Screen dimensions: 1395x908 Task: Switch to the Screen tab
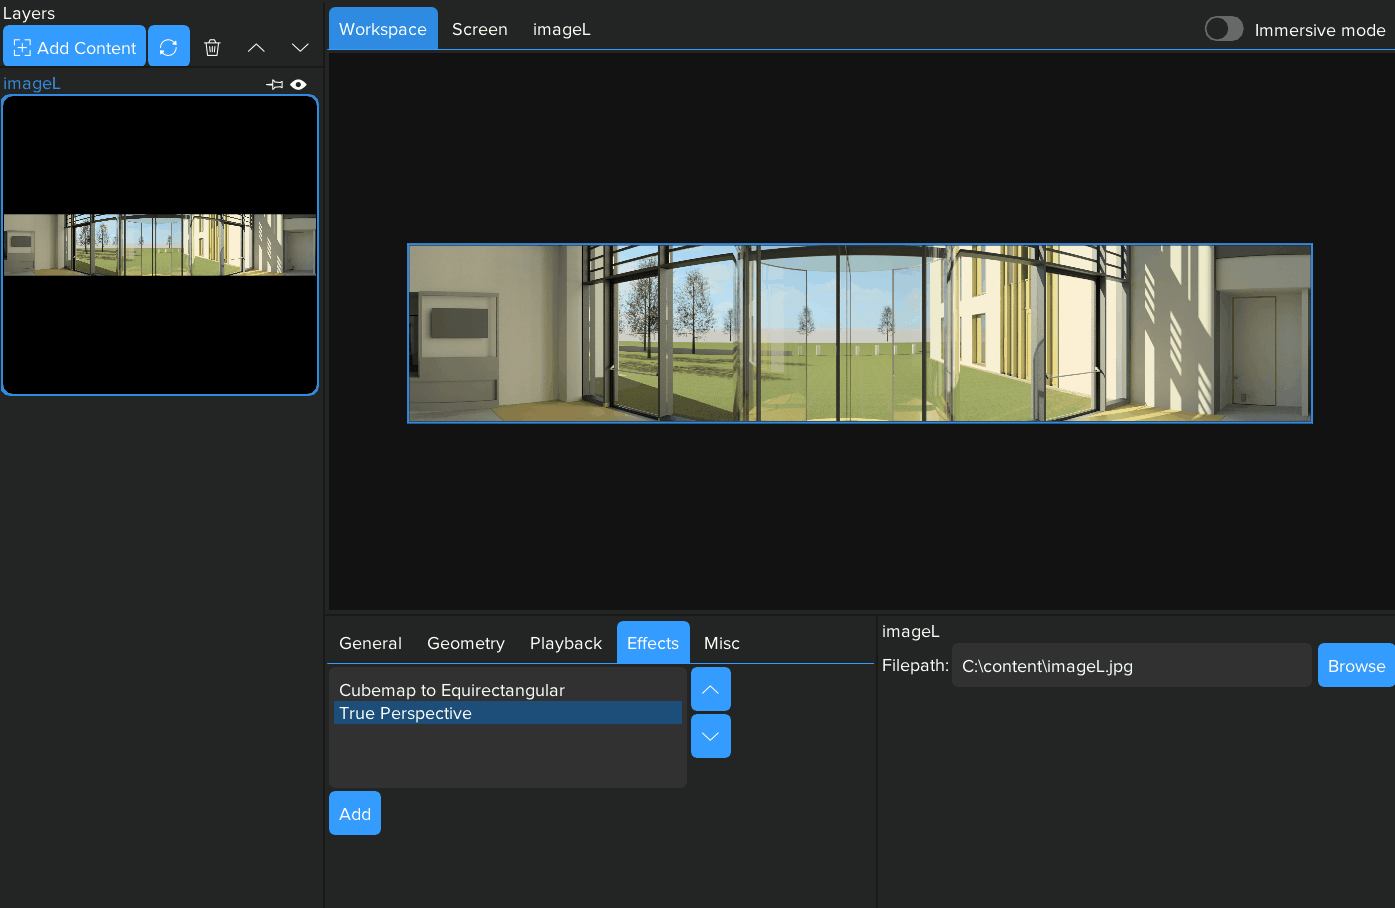click(x=479, y=29)
